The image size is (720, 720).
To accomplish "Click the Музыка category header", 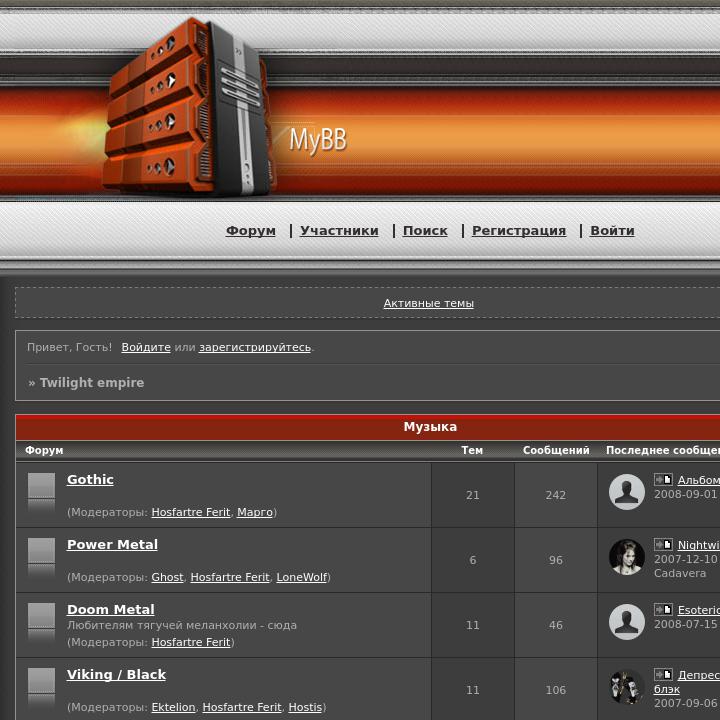I will point(430,427).
